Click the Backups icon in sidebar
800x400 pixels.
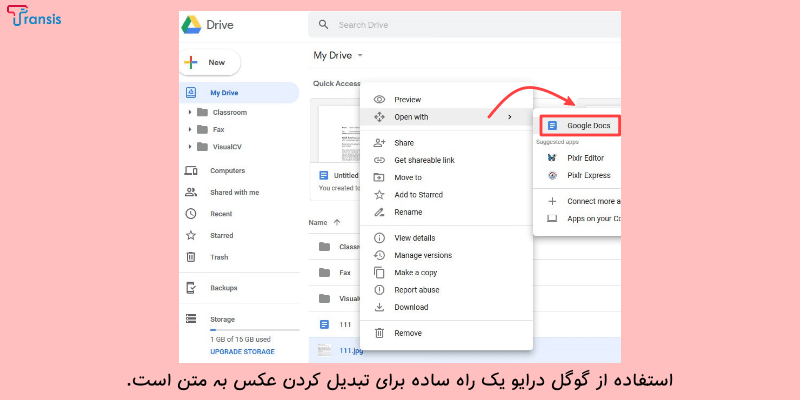(191, 288)
